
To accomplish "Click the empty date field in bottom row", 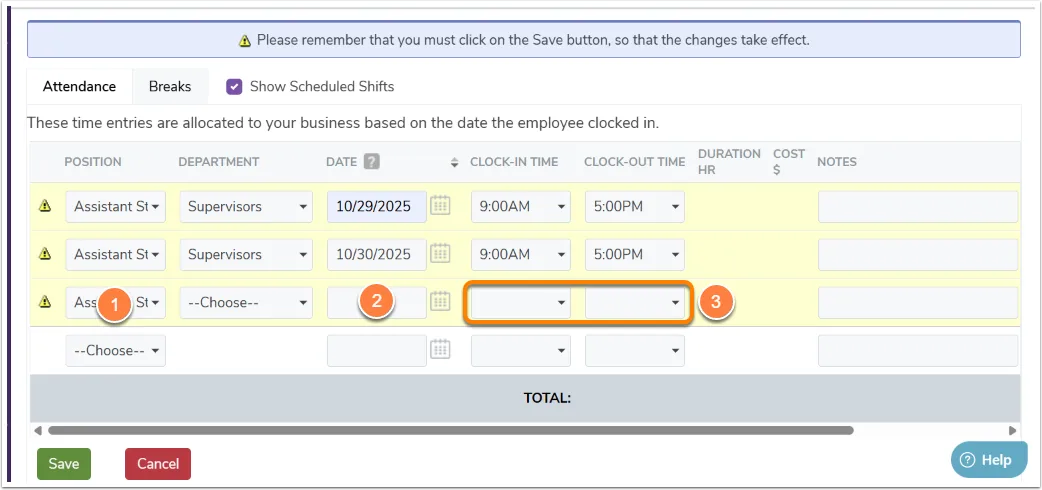I will click(x=377, y=350).
